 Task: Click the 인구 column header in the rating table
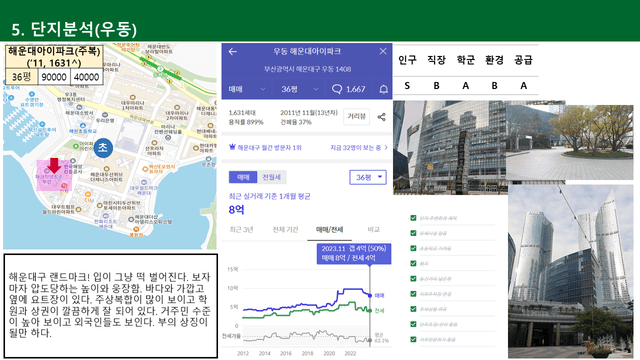[x=407, y=60]
